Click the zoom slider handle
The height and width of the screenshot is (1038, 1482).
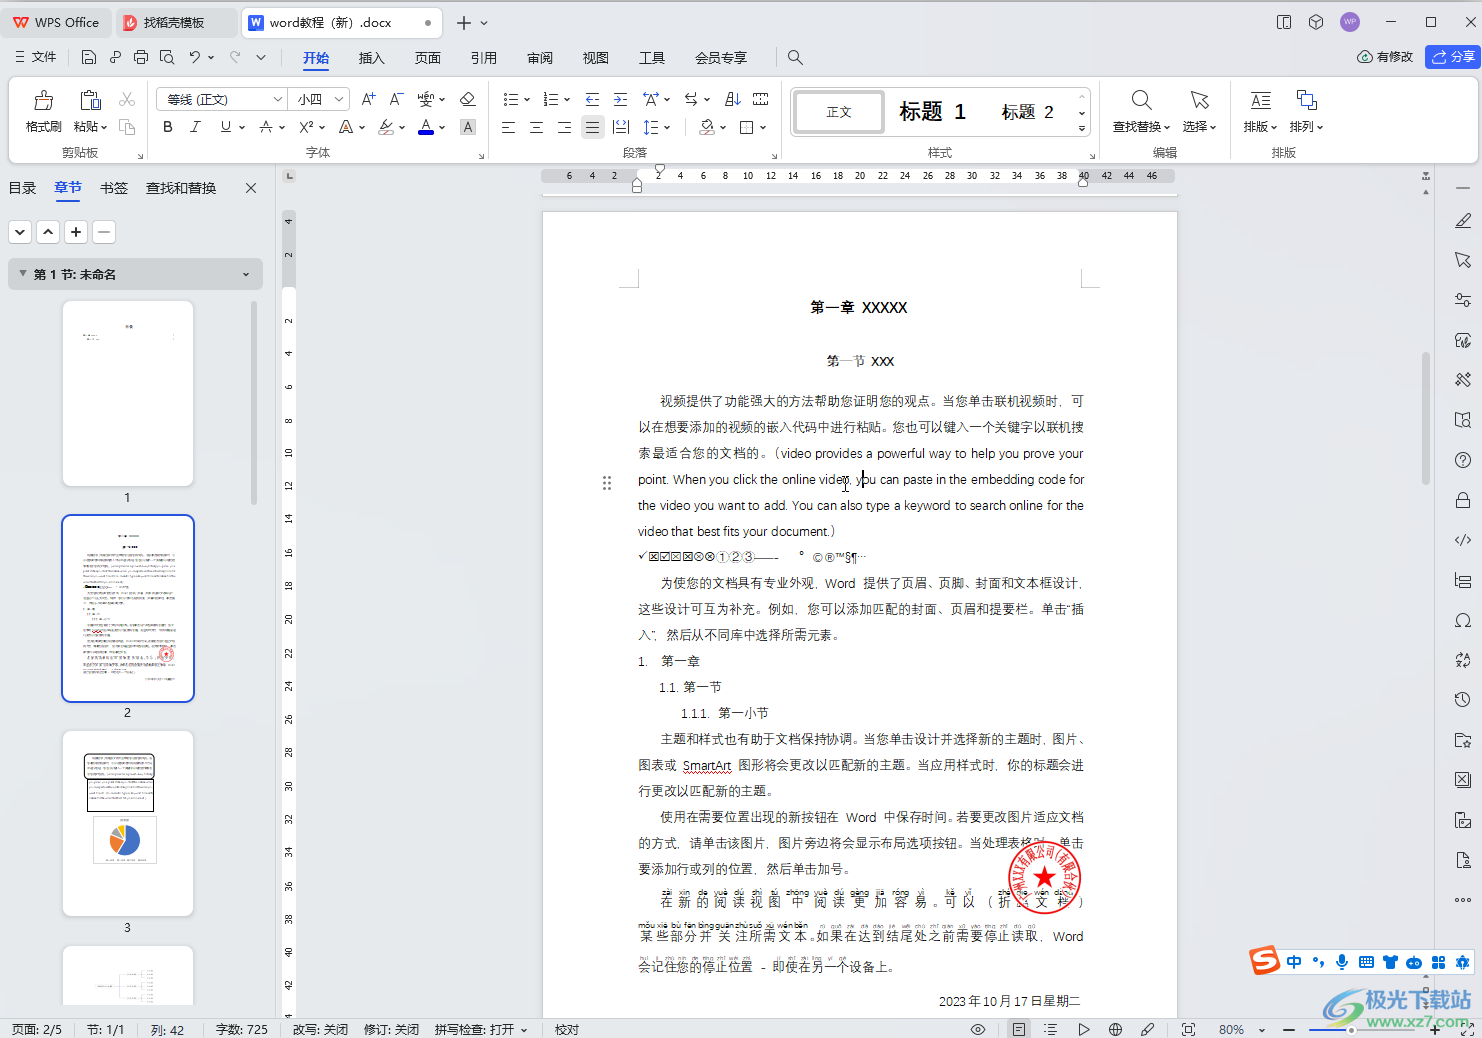(1351, 1029)
